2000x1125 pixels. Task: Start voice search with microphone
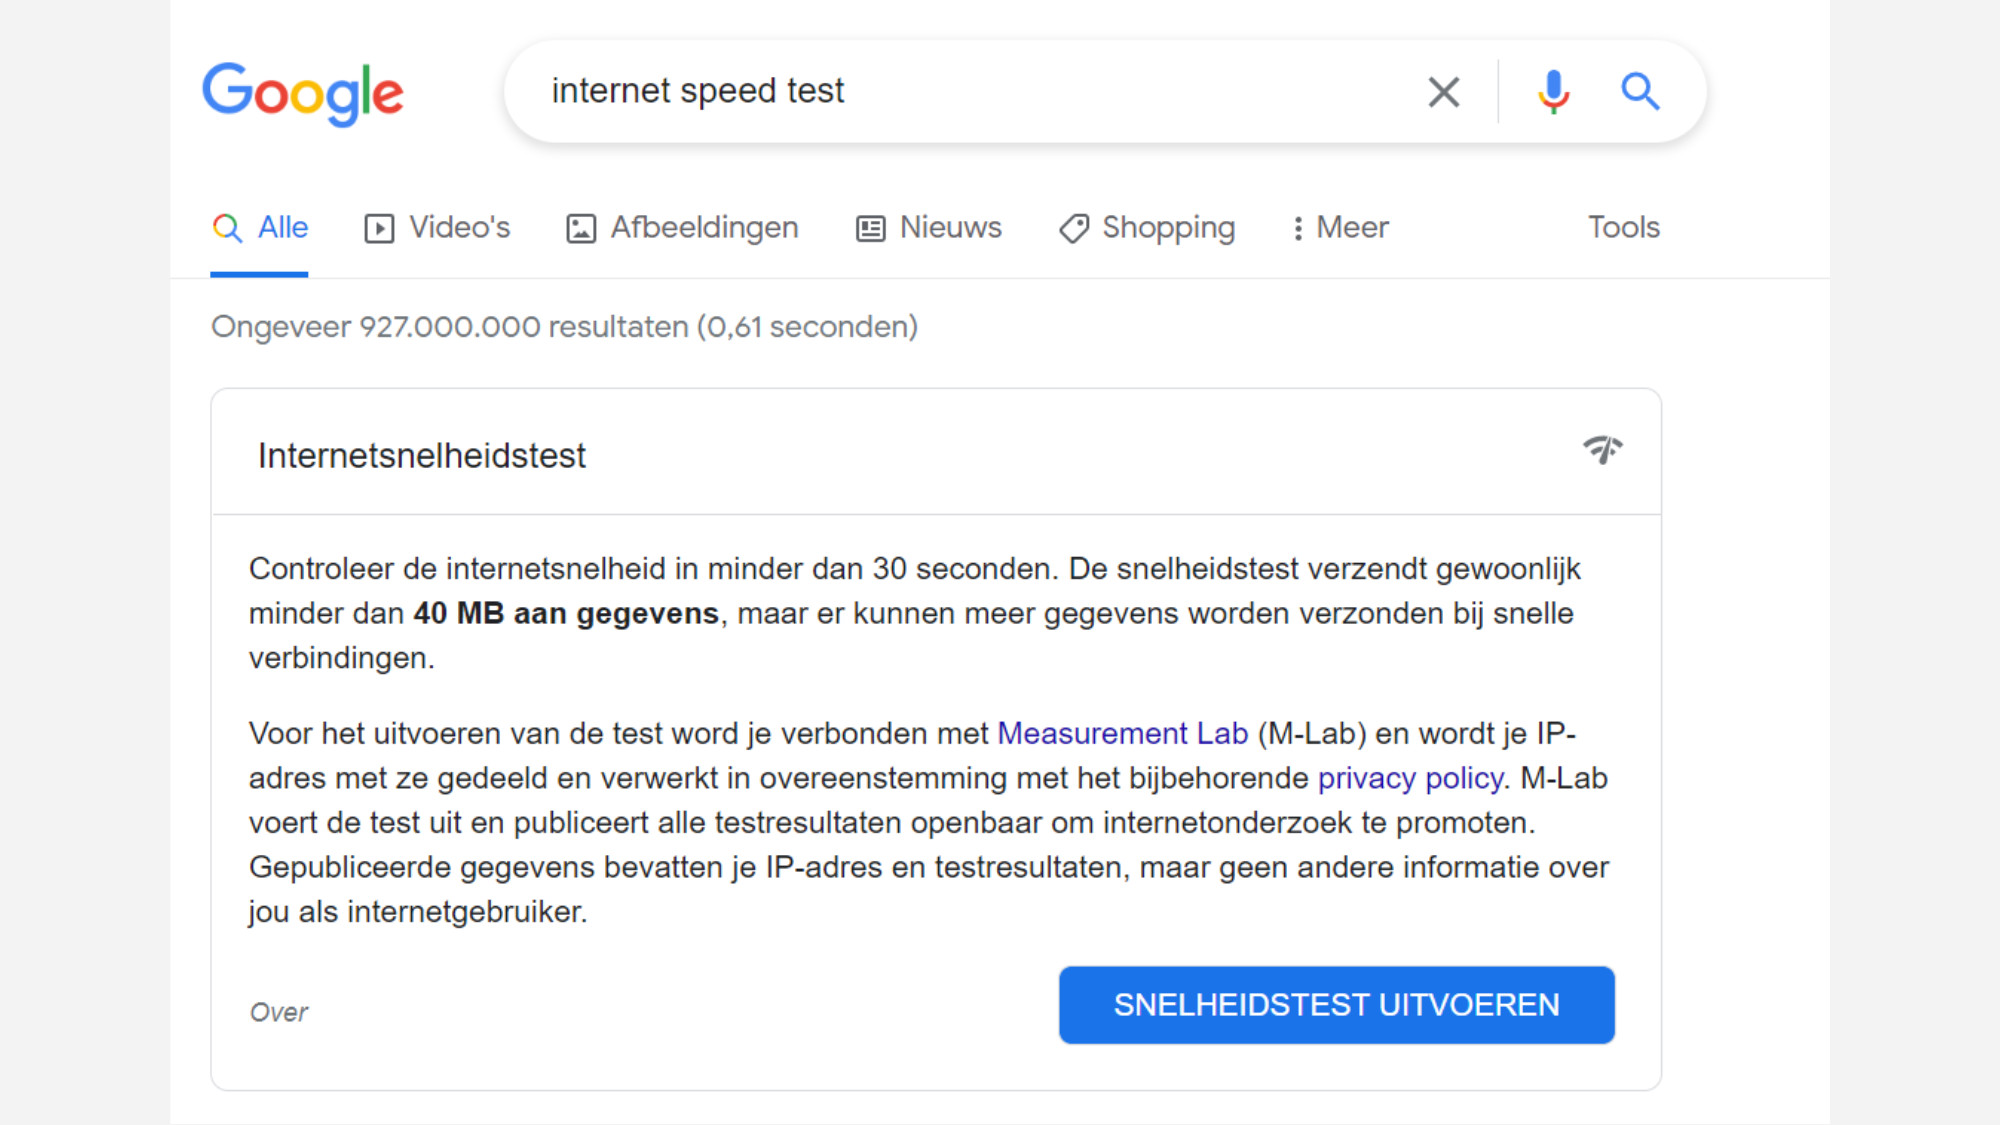[x=1553, y=92]
